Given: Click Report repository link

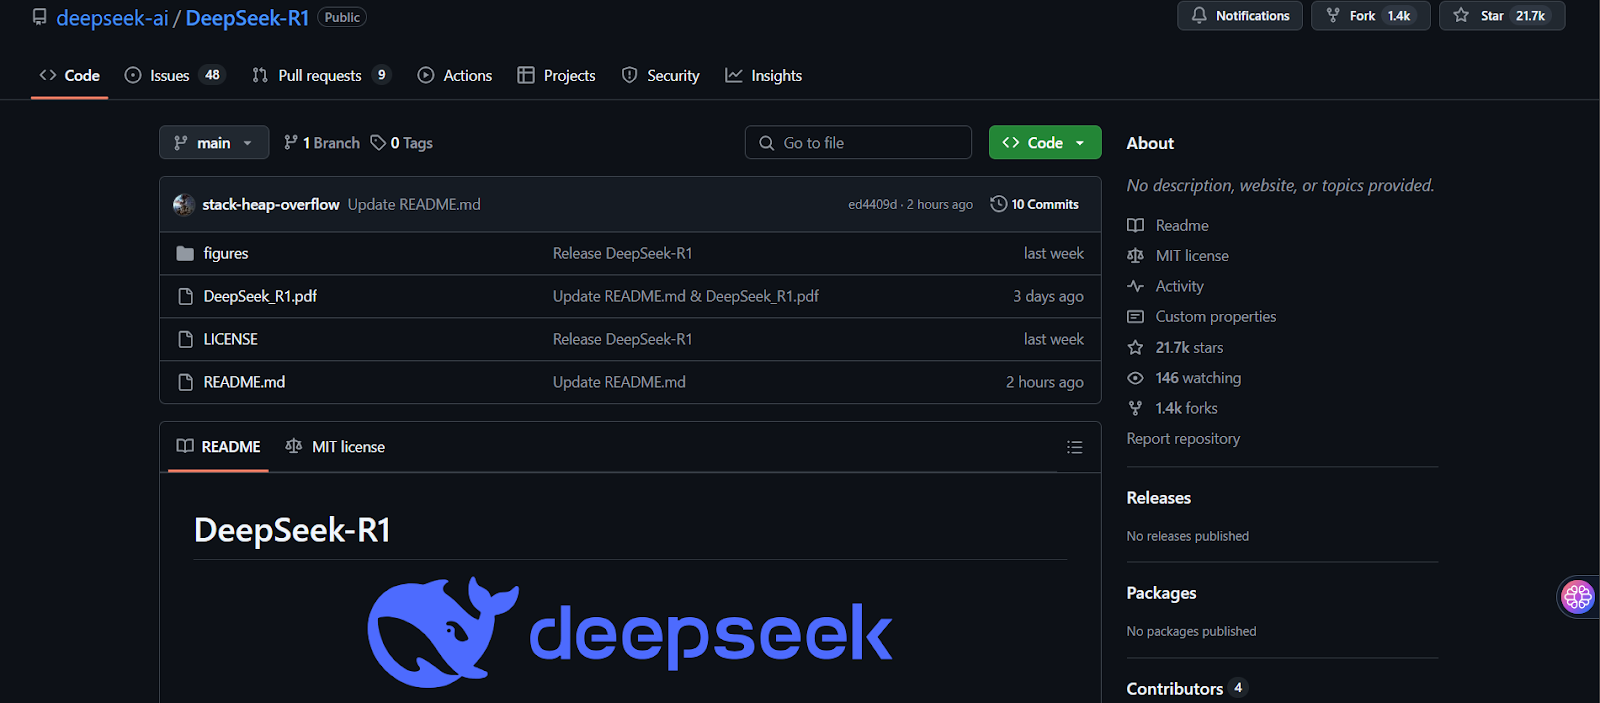Looking at the screenshot, I should [1183, 439].
